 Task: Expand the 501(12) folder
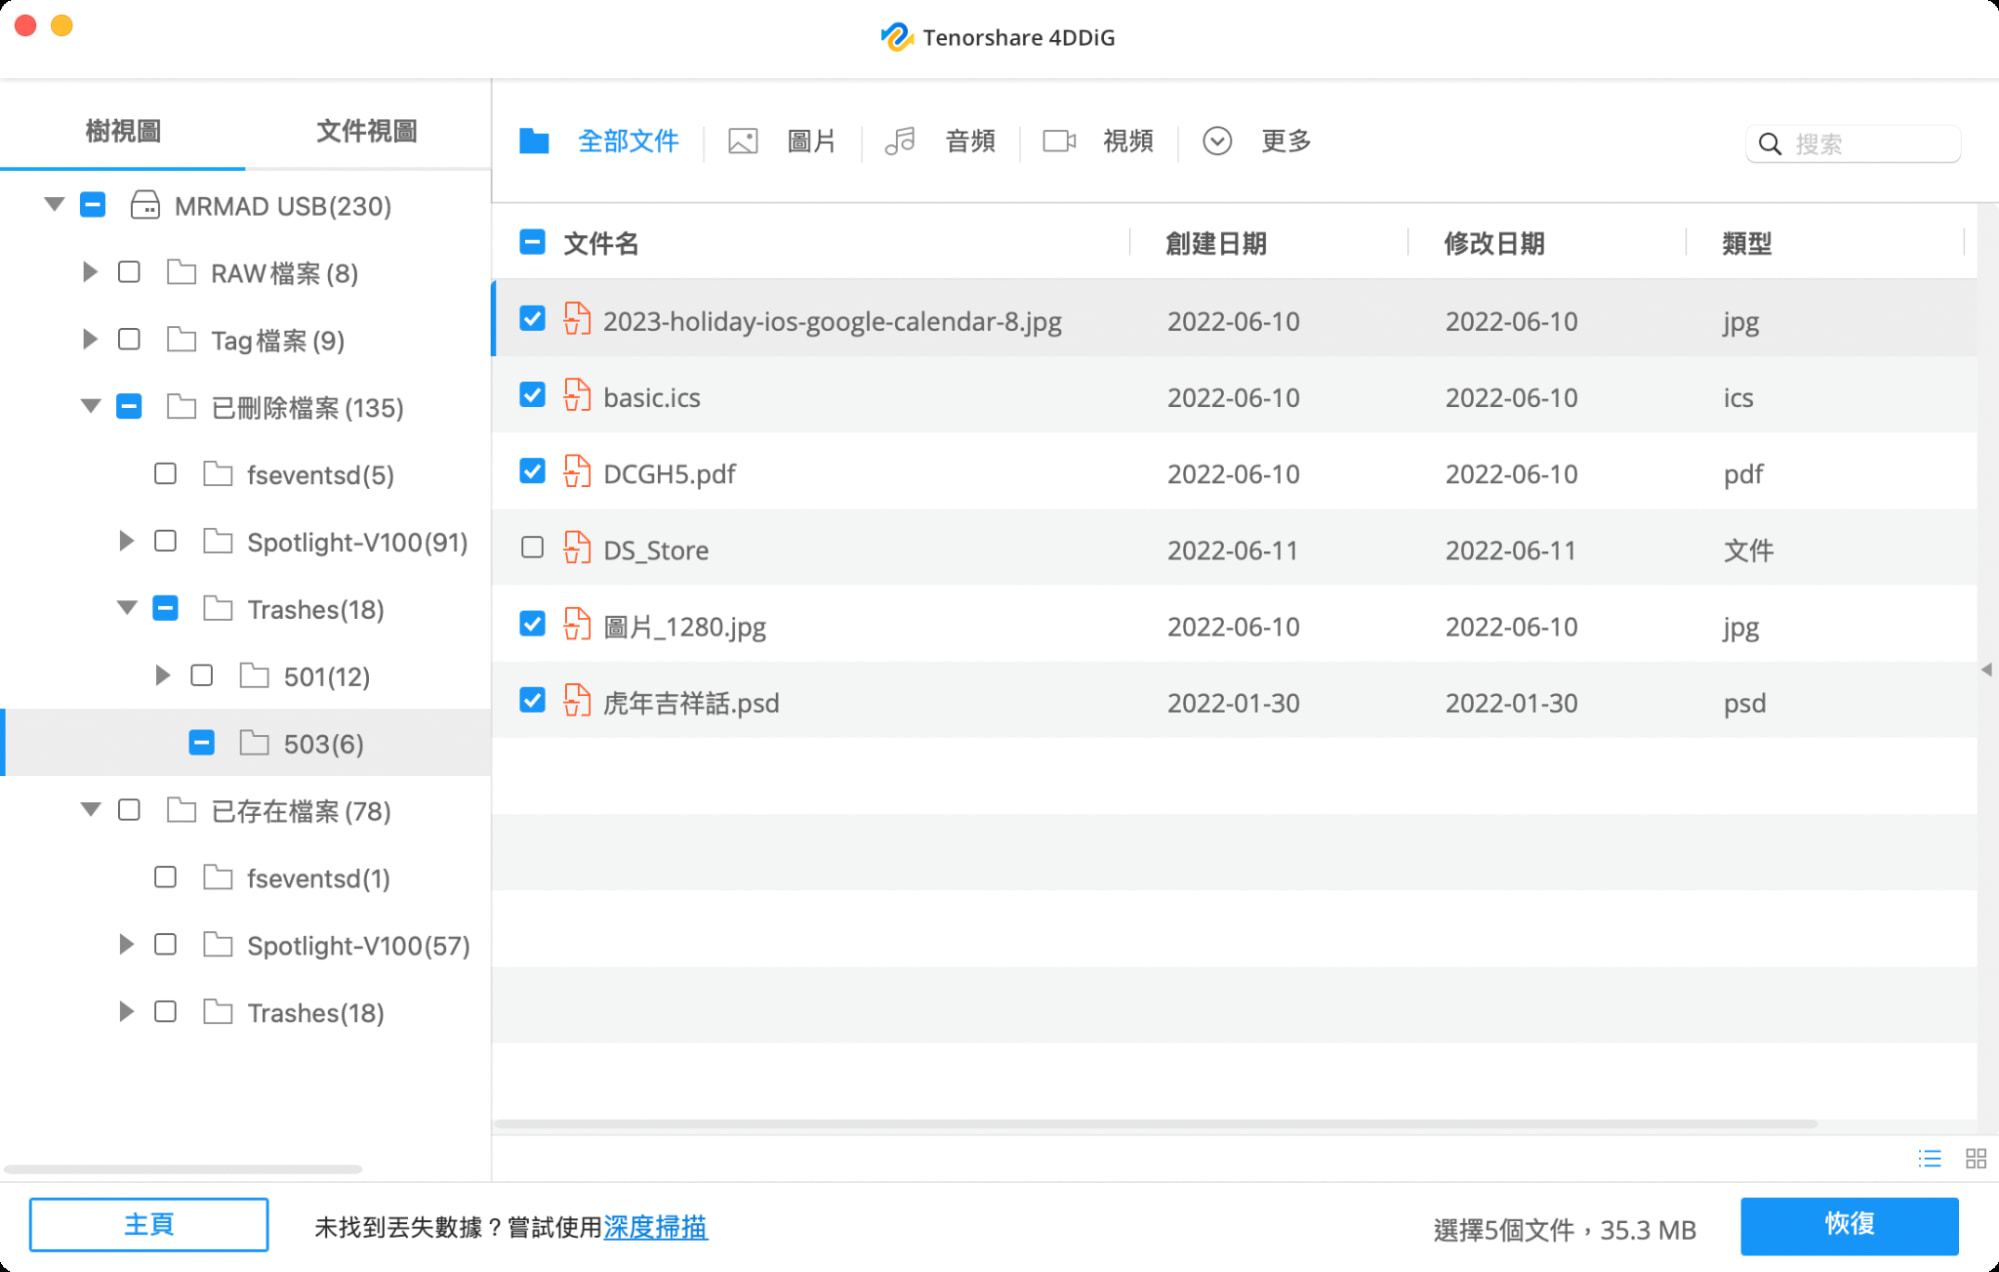pyautogui.click(x=162, y=676)
